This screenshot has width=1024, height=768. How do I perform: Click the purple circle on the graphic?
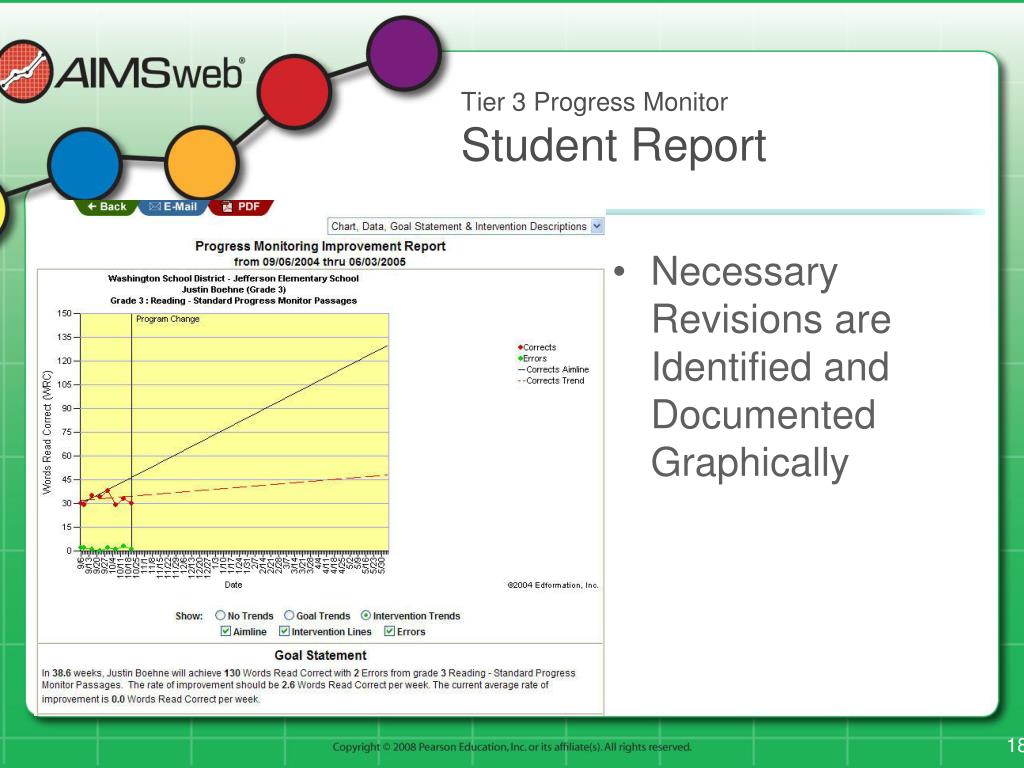[404, 54]
